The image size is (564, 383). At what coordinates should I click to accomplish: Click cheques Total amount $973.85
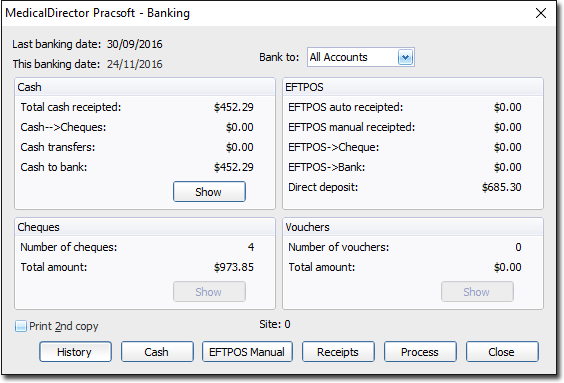coord(233,267)
